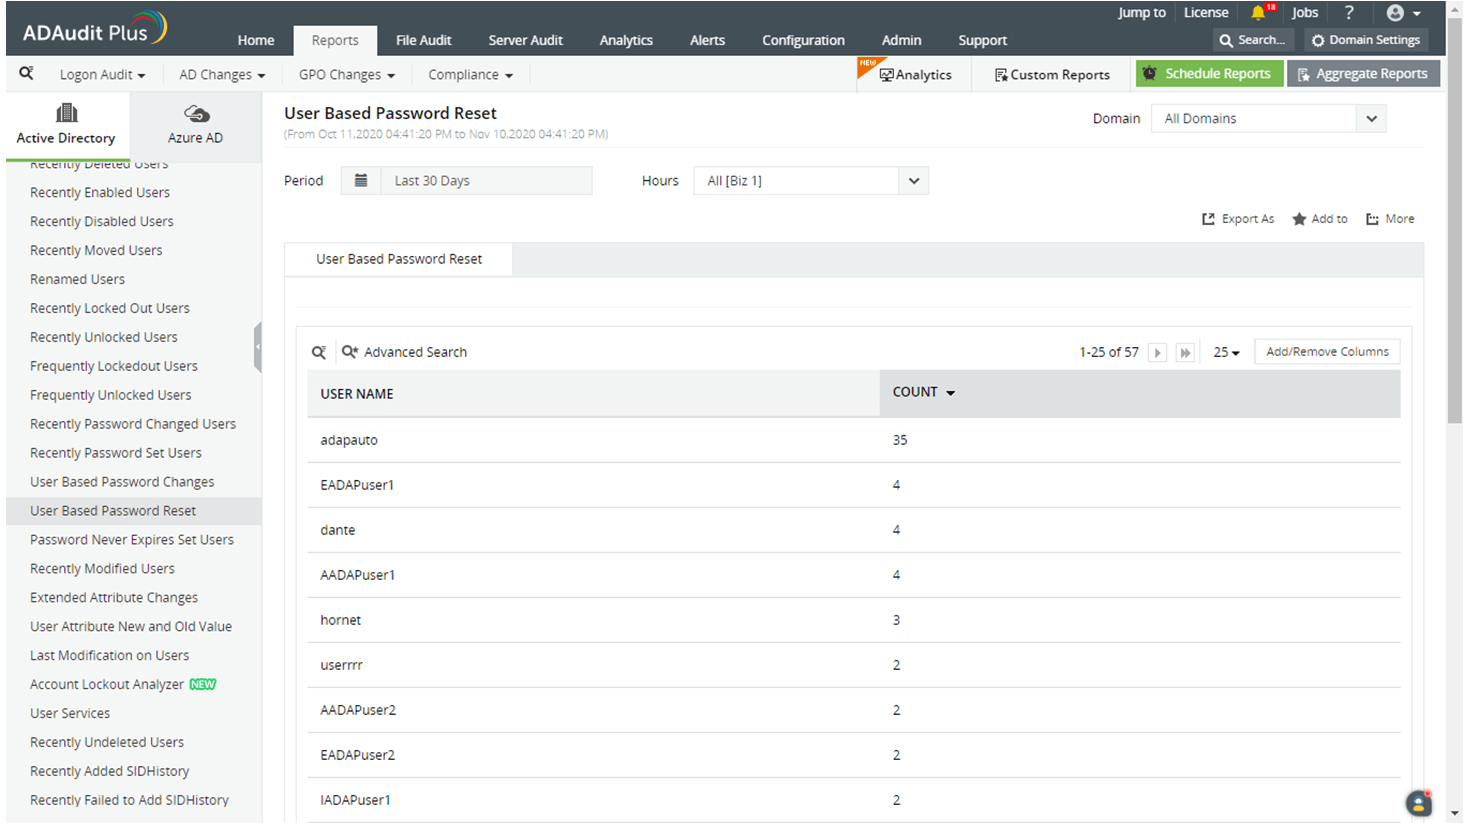Open Account Lockout Analyzer report

[107, 685]
